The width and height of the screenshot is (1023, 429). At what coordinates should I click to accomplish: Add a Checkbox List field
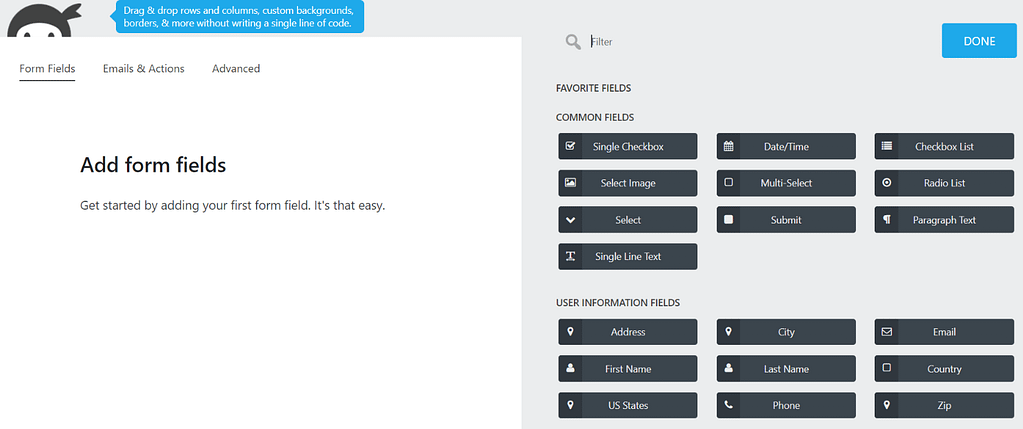(x=944, y=146)
